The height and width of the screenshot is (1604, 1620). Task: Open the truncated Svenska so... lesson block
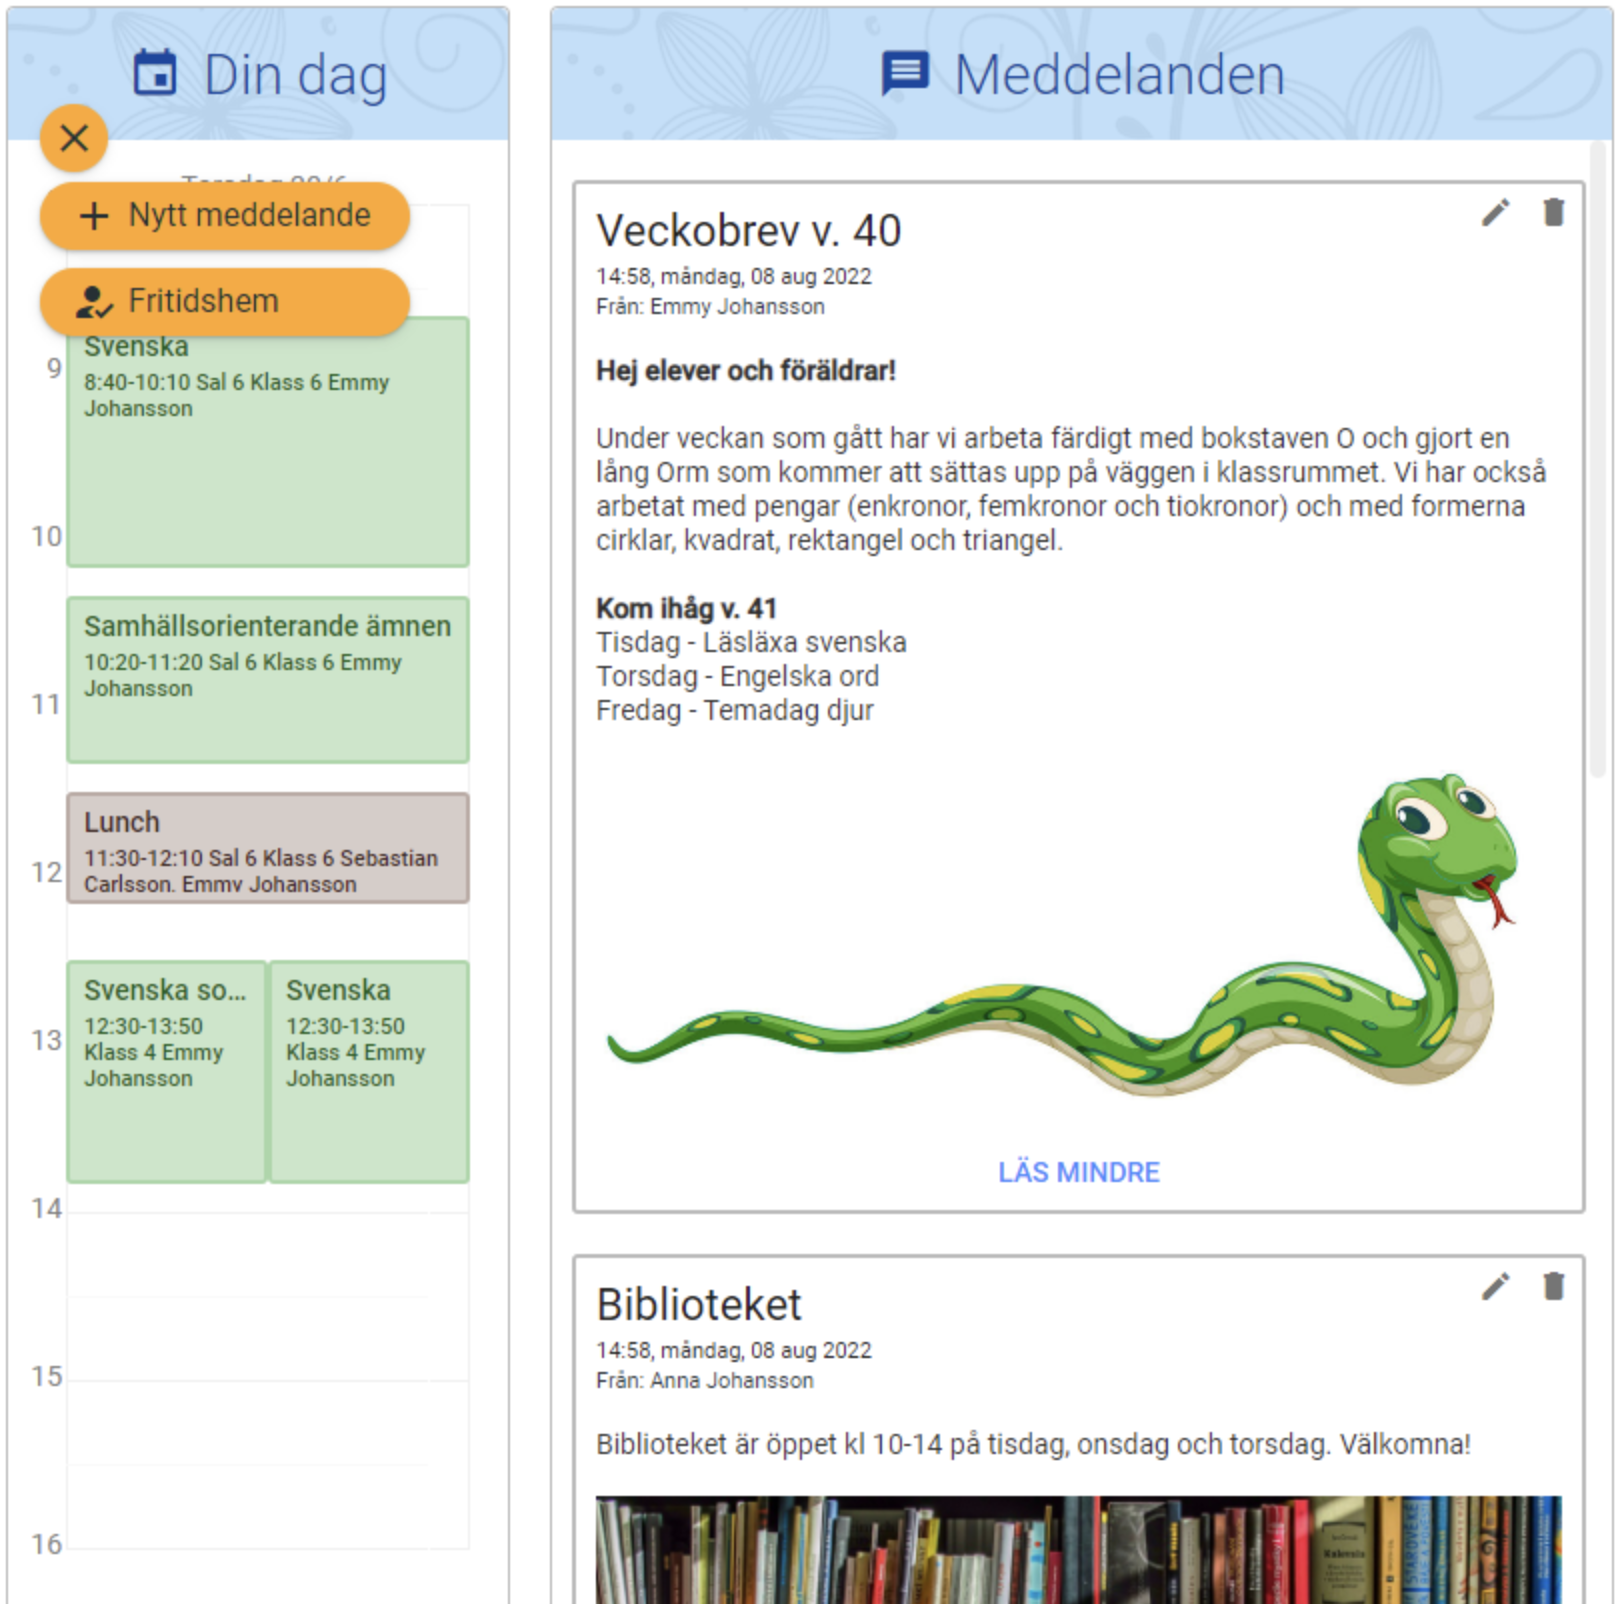[x=166, y=1072]
